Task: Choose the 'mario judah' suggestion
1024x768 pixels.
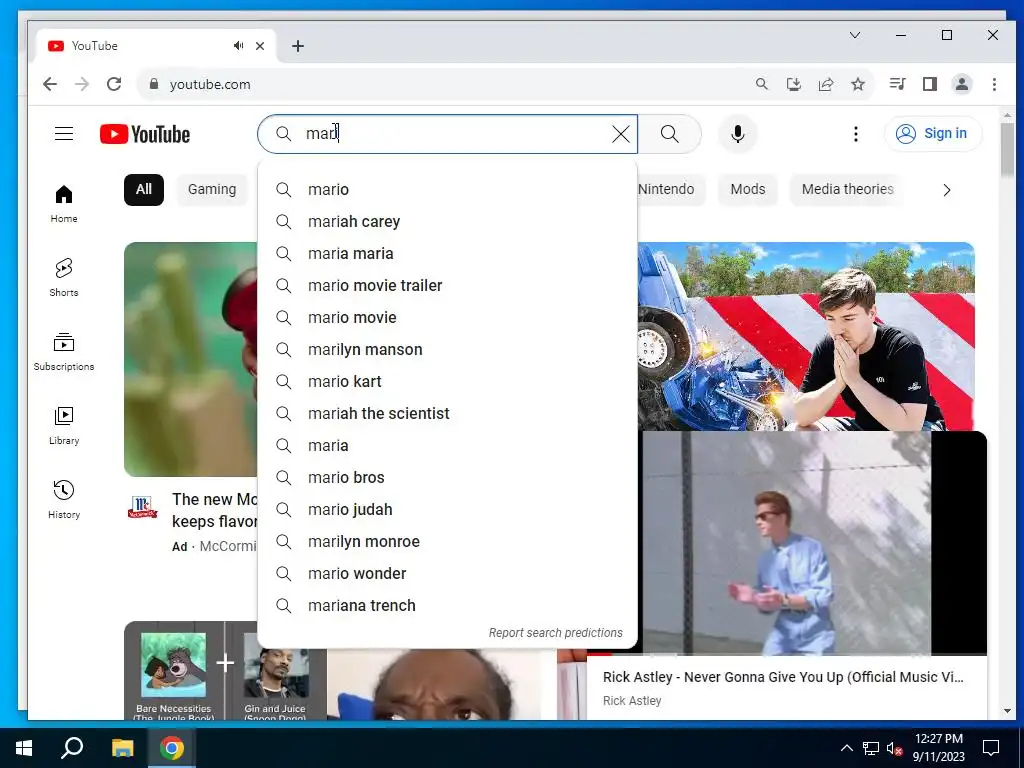Action: point(447,509)
